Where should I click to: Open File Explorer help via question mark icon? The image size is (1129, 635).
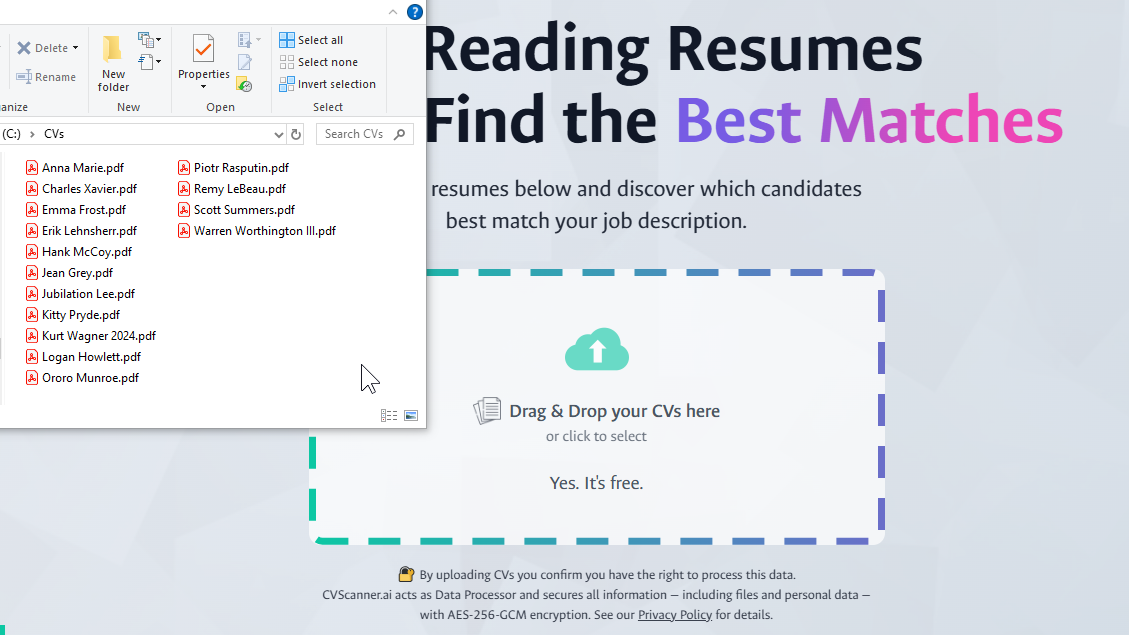pos(415,12)
